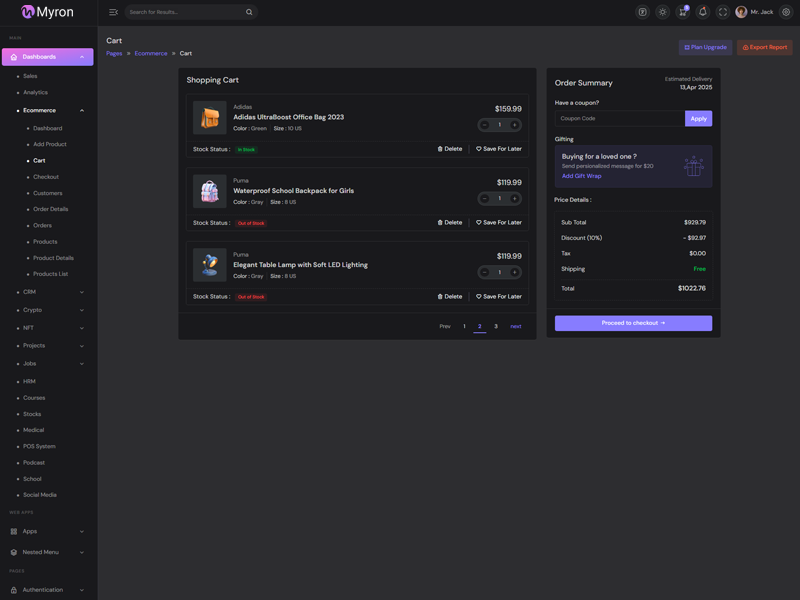Apply the coupon code
Image resolution: width=800 pixels, height=600 pixels.
pyautogui.click(x=698, y=118)
